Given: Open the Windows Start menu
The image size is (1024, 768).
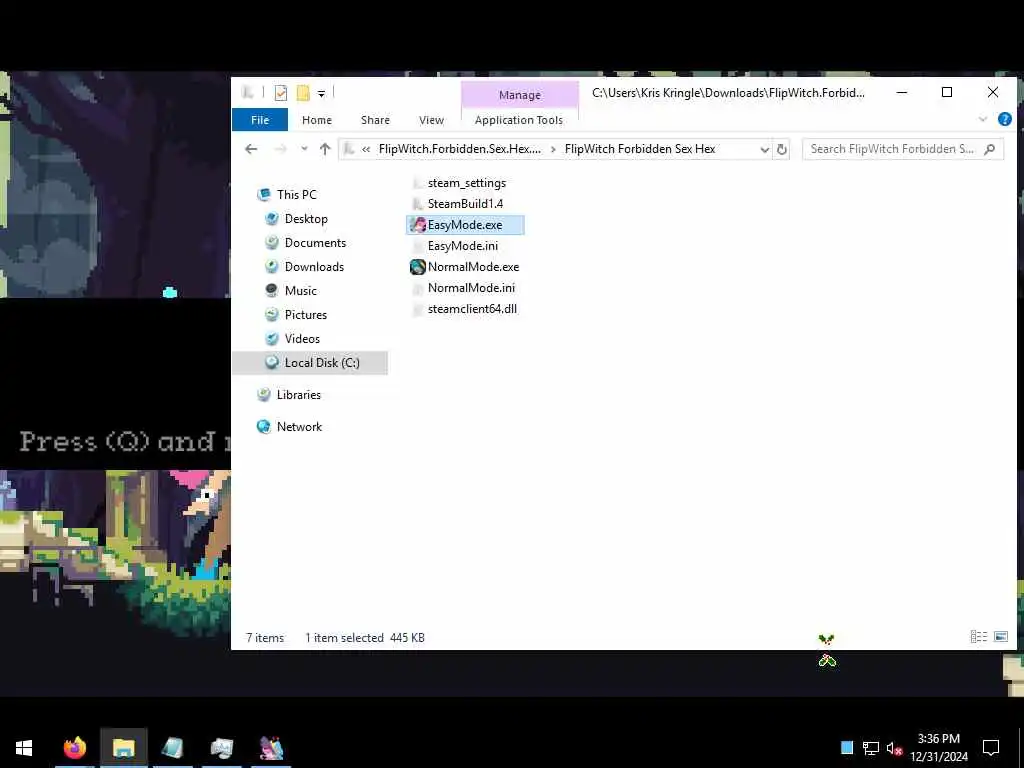Looking at the screenshot, I should tap(24, 748).
